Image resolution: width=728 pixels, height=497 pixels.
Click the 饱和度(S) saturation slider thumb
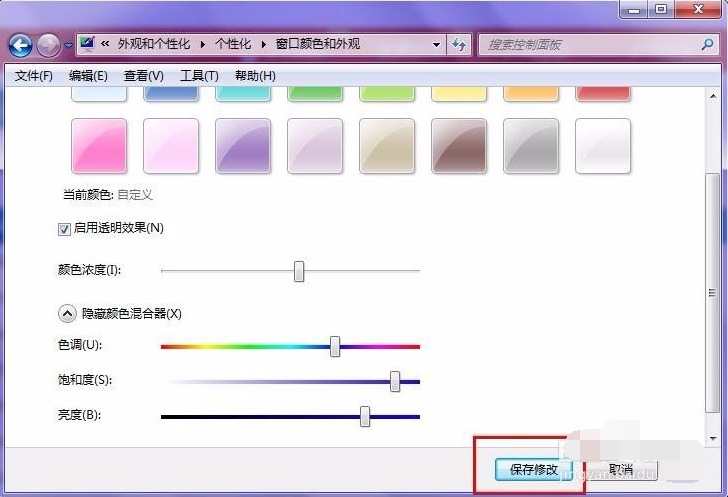[x=395, y=381]
